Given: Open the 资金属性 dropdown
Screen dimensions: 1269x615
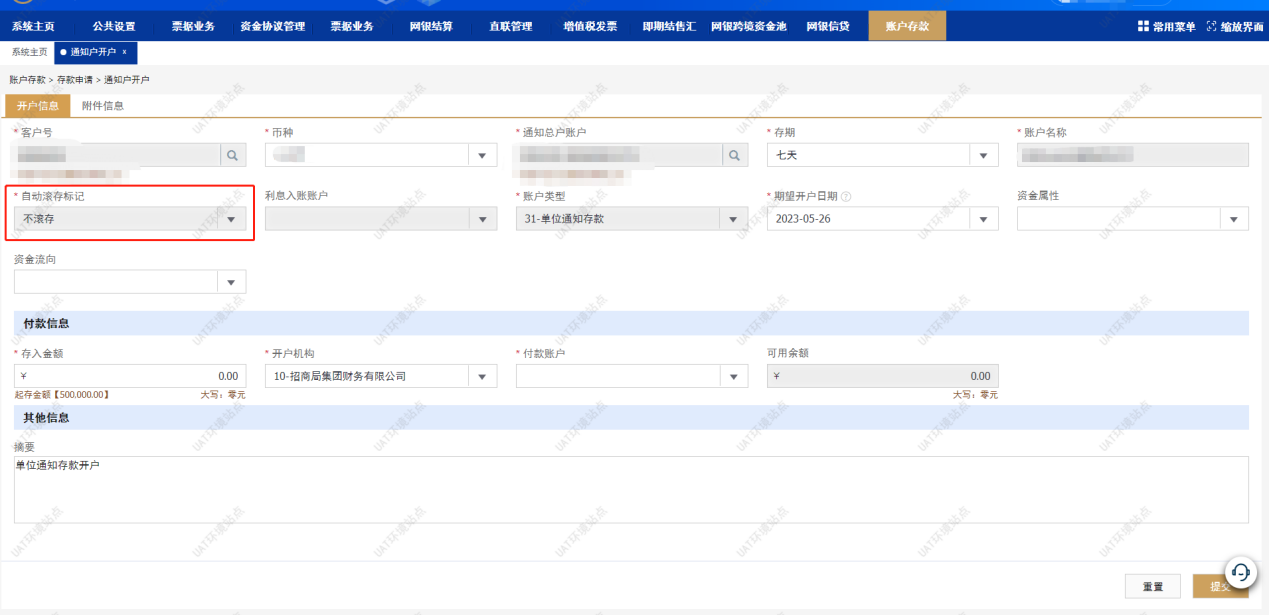Looking at the screenshot, I should [1234, 219].
